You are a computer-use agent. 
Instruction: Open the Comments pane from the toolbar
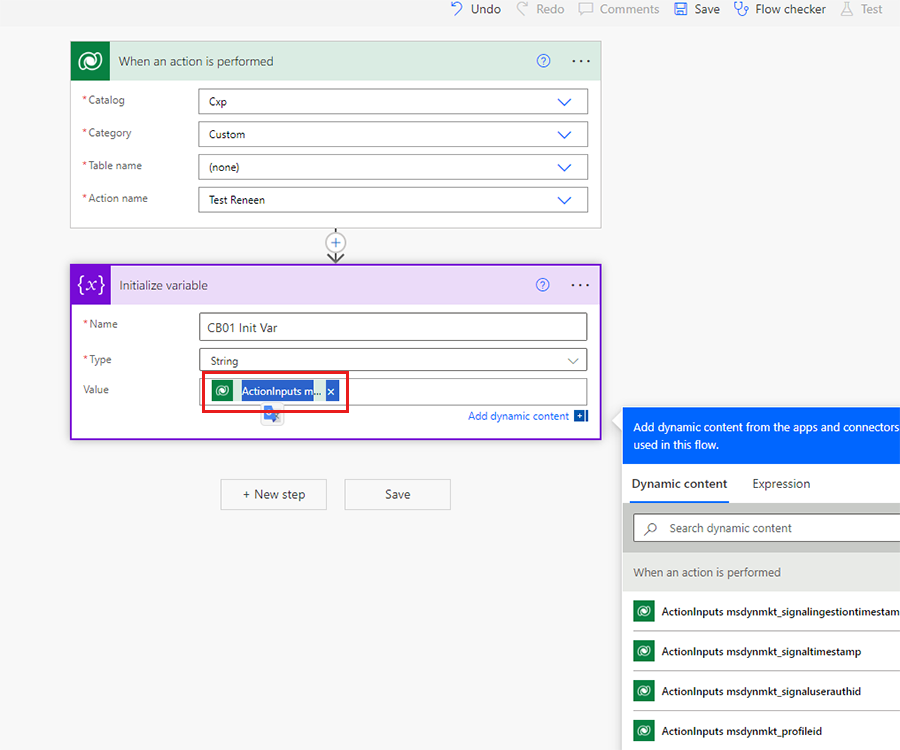coord(619,9)
